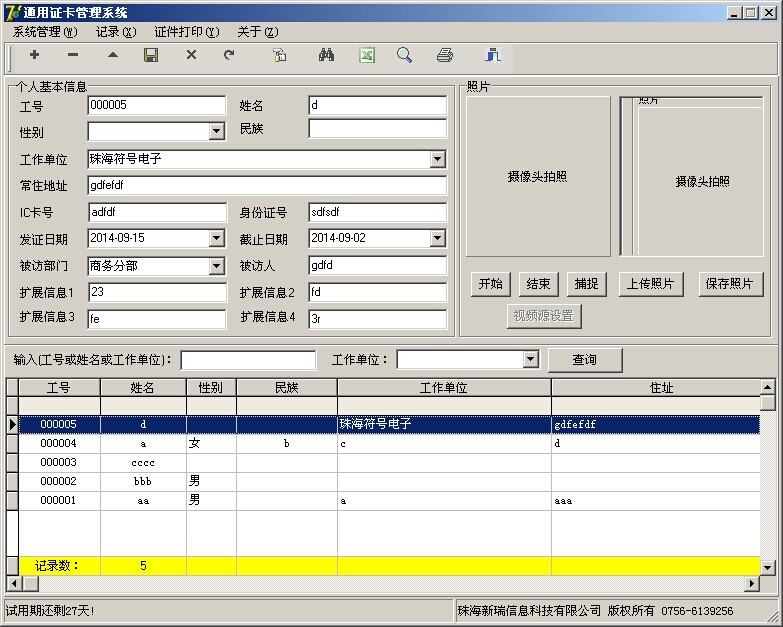The image size is (783, 627).
Task: Click the 查询 button
Action: click(585, 359)
